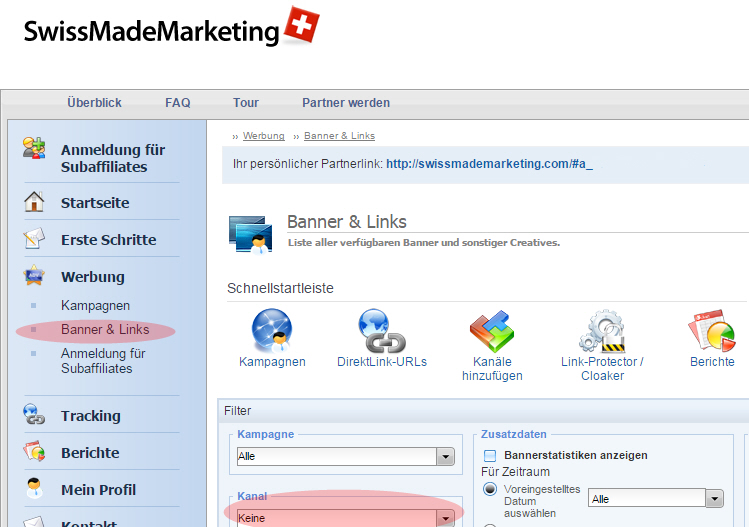
Task: Click the DirektLink-URLs chain icon
Action: (382, 330)
